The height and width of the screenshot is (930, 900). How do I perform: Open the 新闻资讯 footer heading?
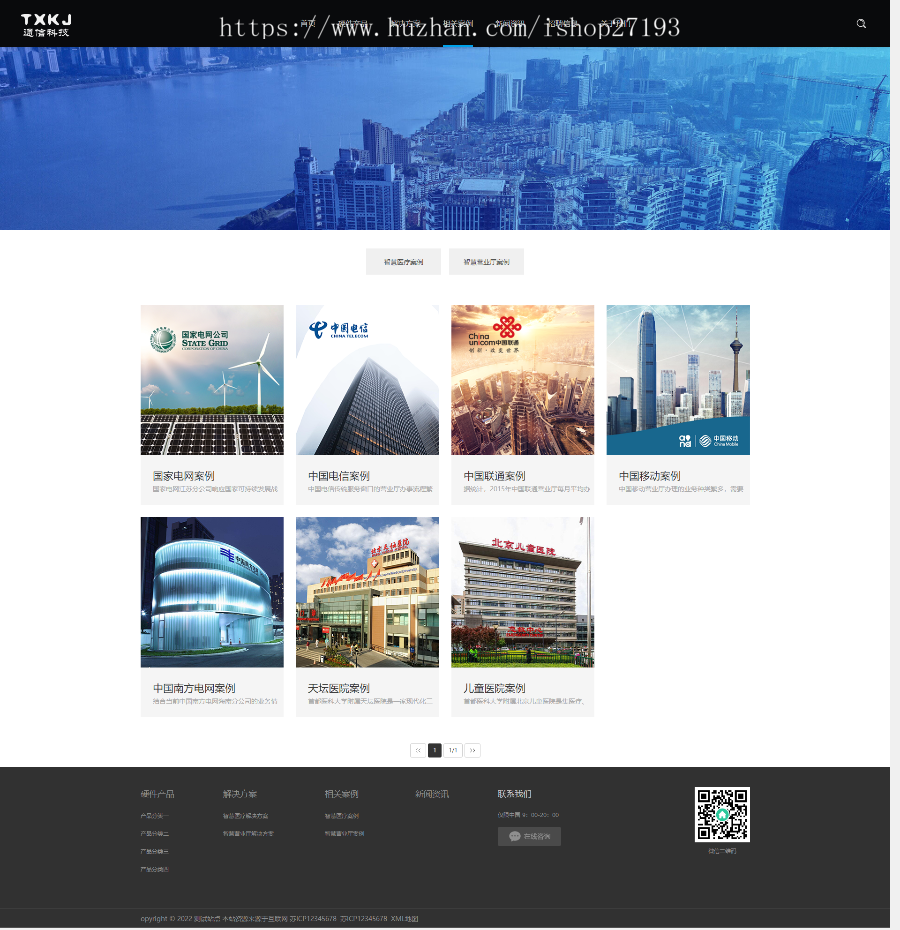[x=432, y=794]
